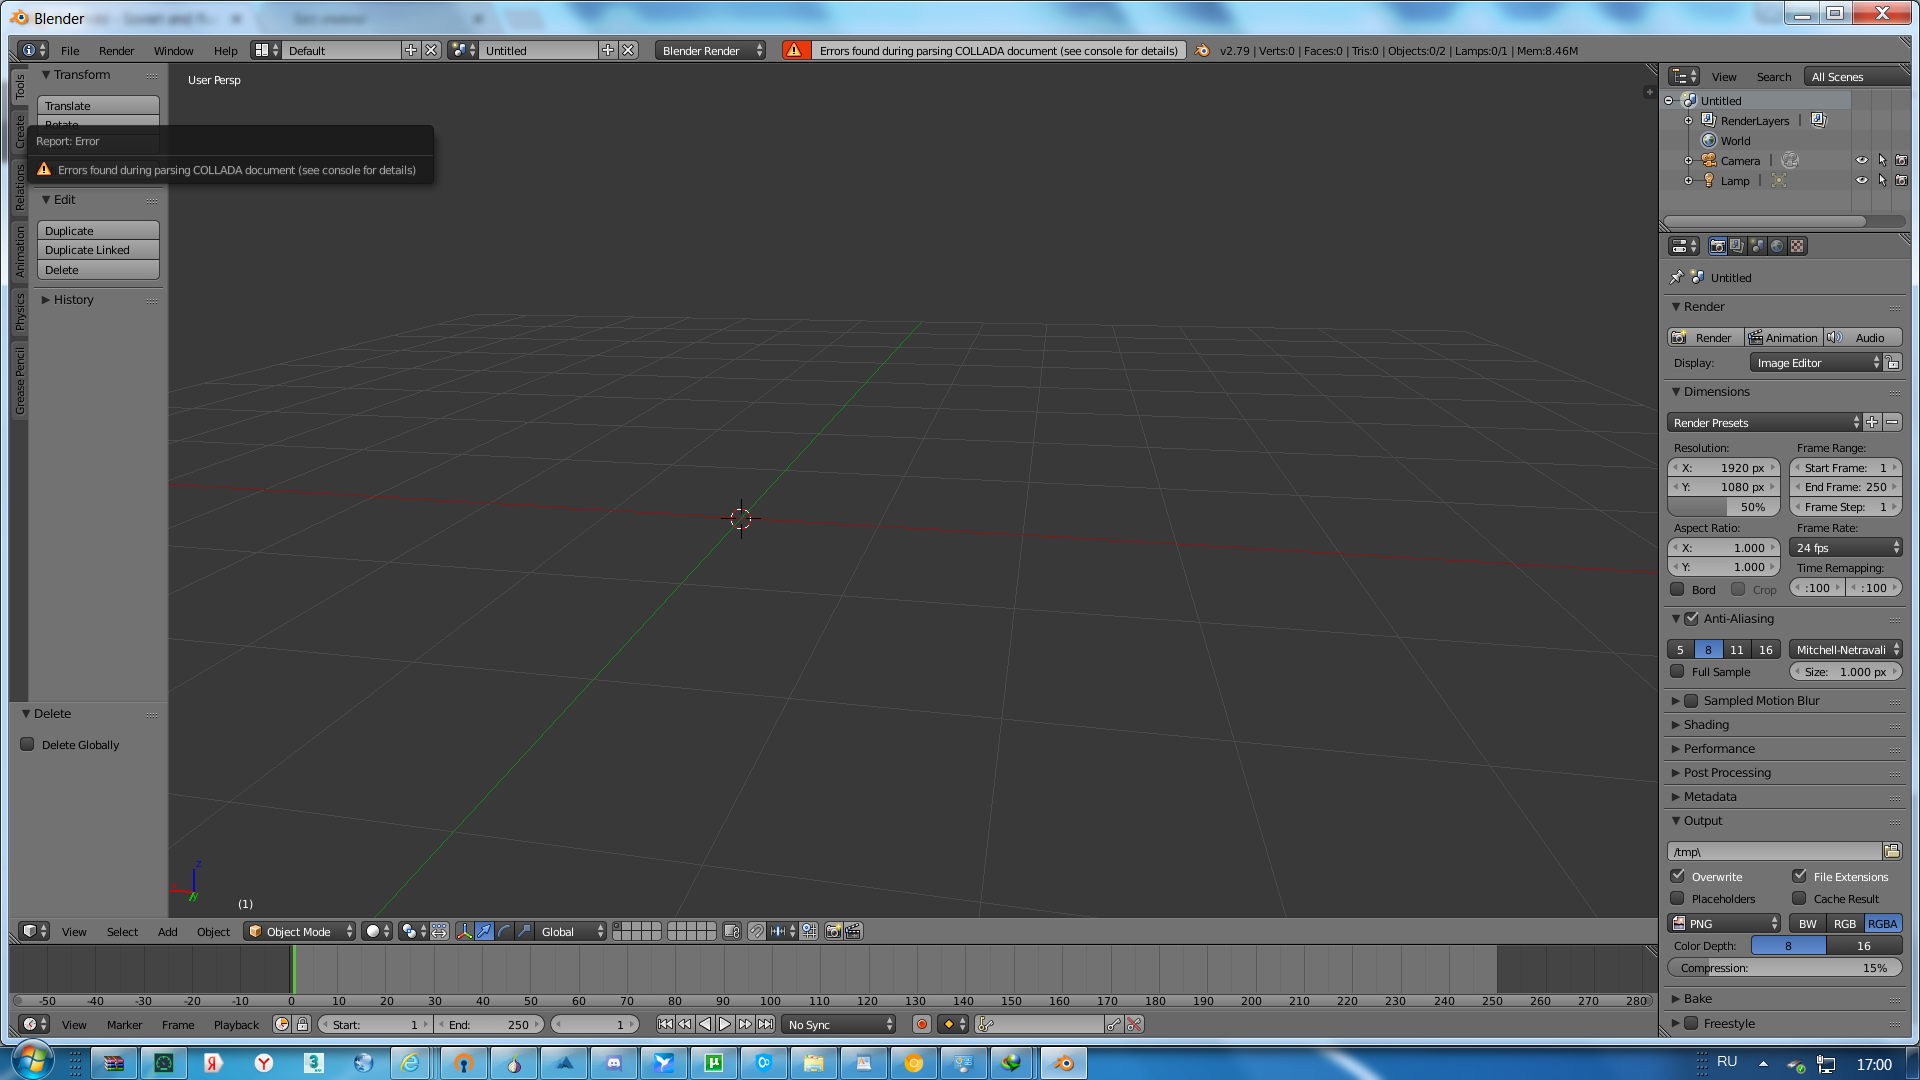Open the Render Layers properties tab

[1737, 246]
